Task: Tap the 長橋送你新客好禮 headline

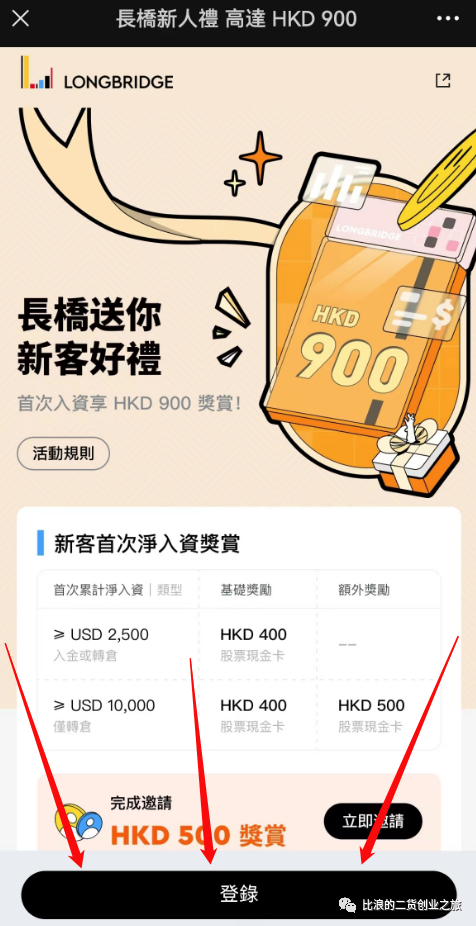Action: (90, 337)
